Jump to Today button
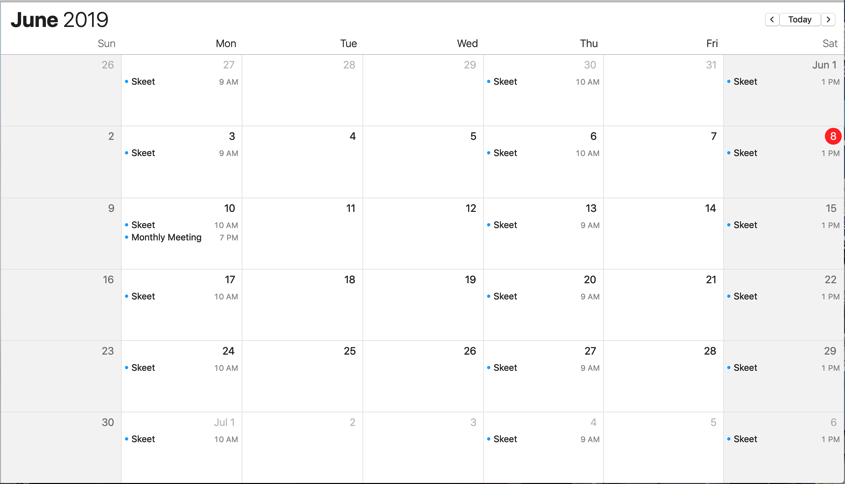Viewport: 845px width, 484px height. pyautogui.click(x=800, y=19)
